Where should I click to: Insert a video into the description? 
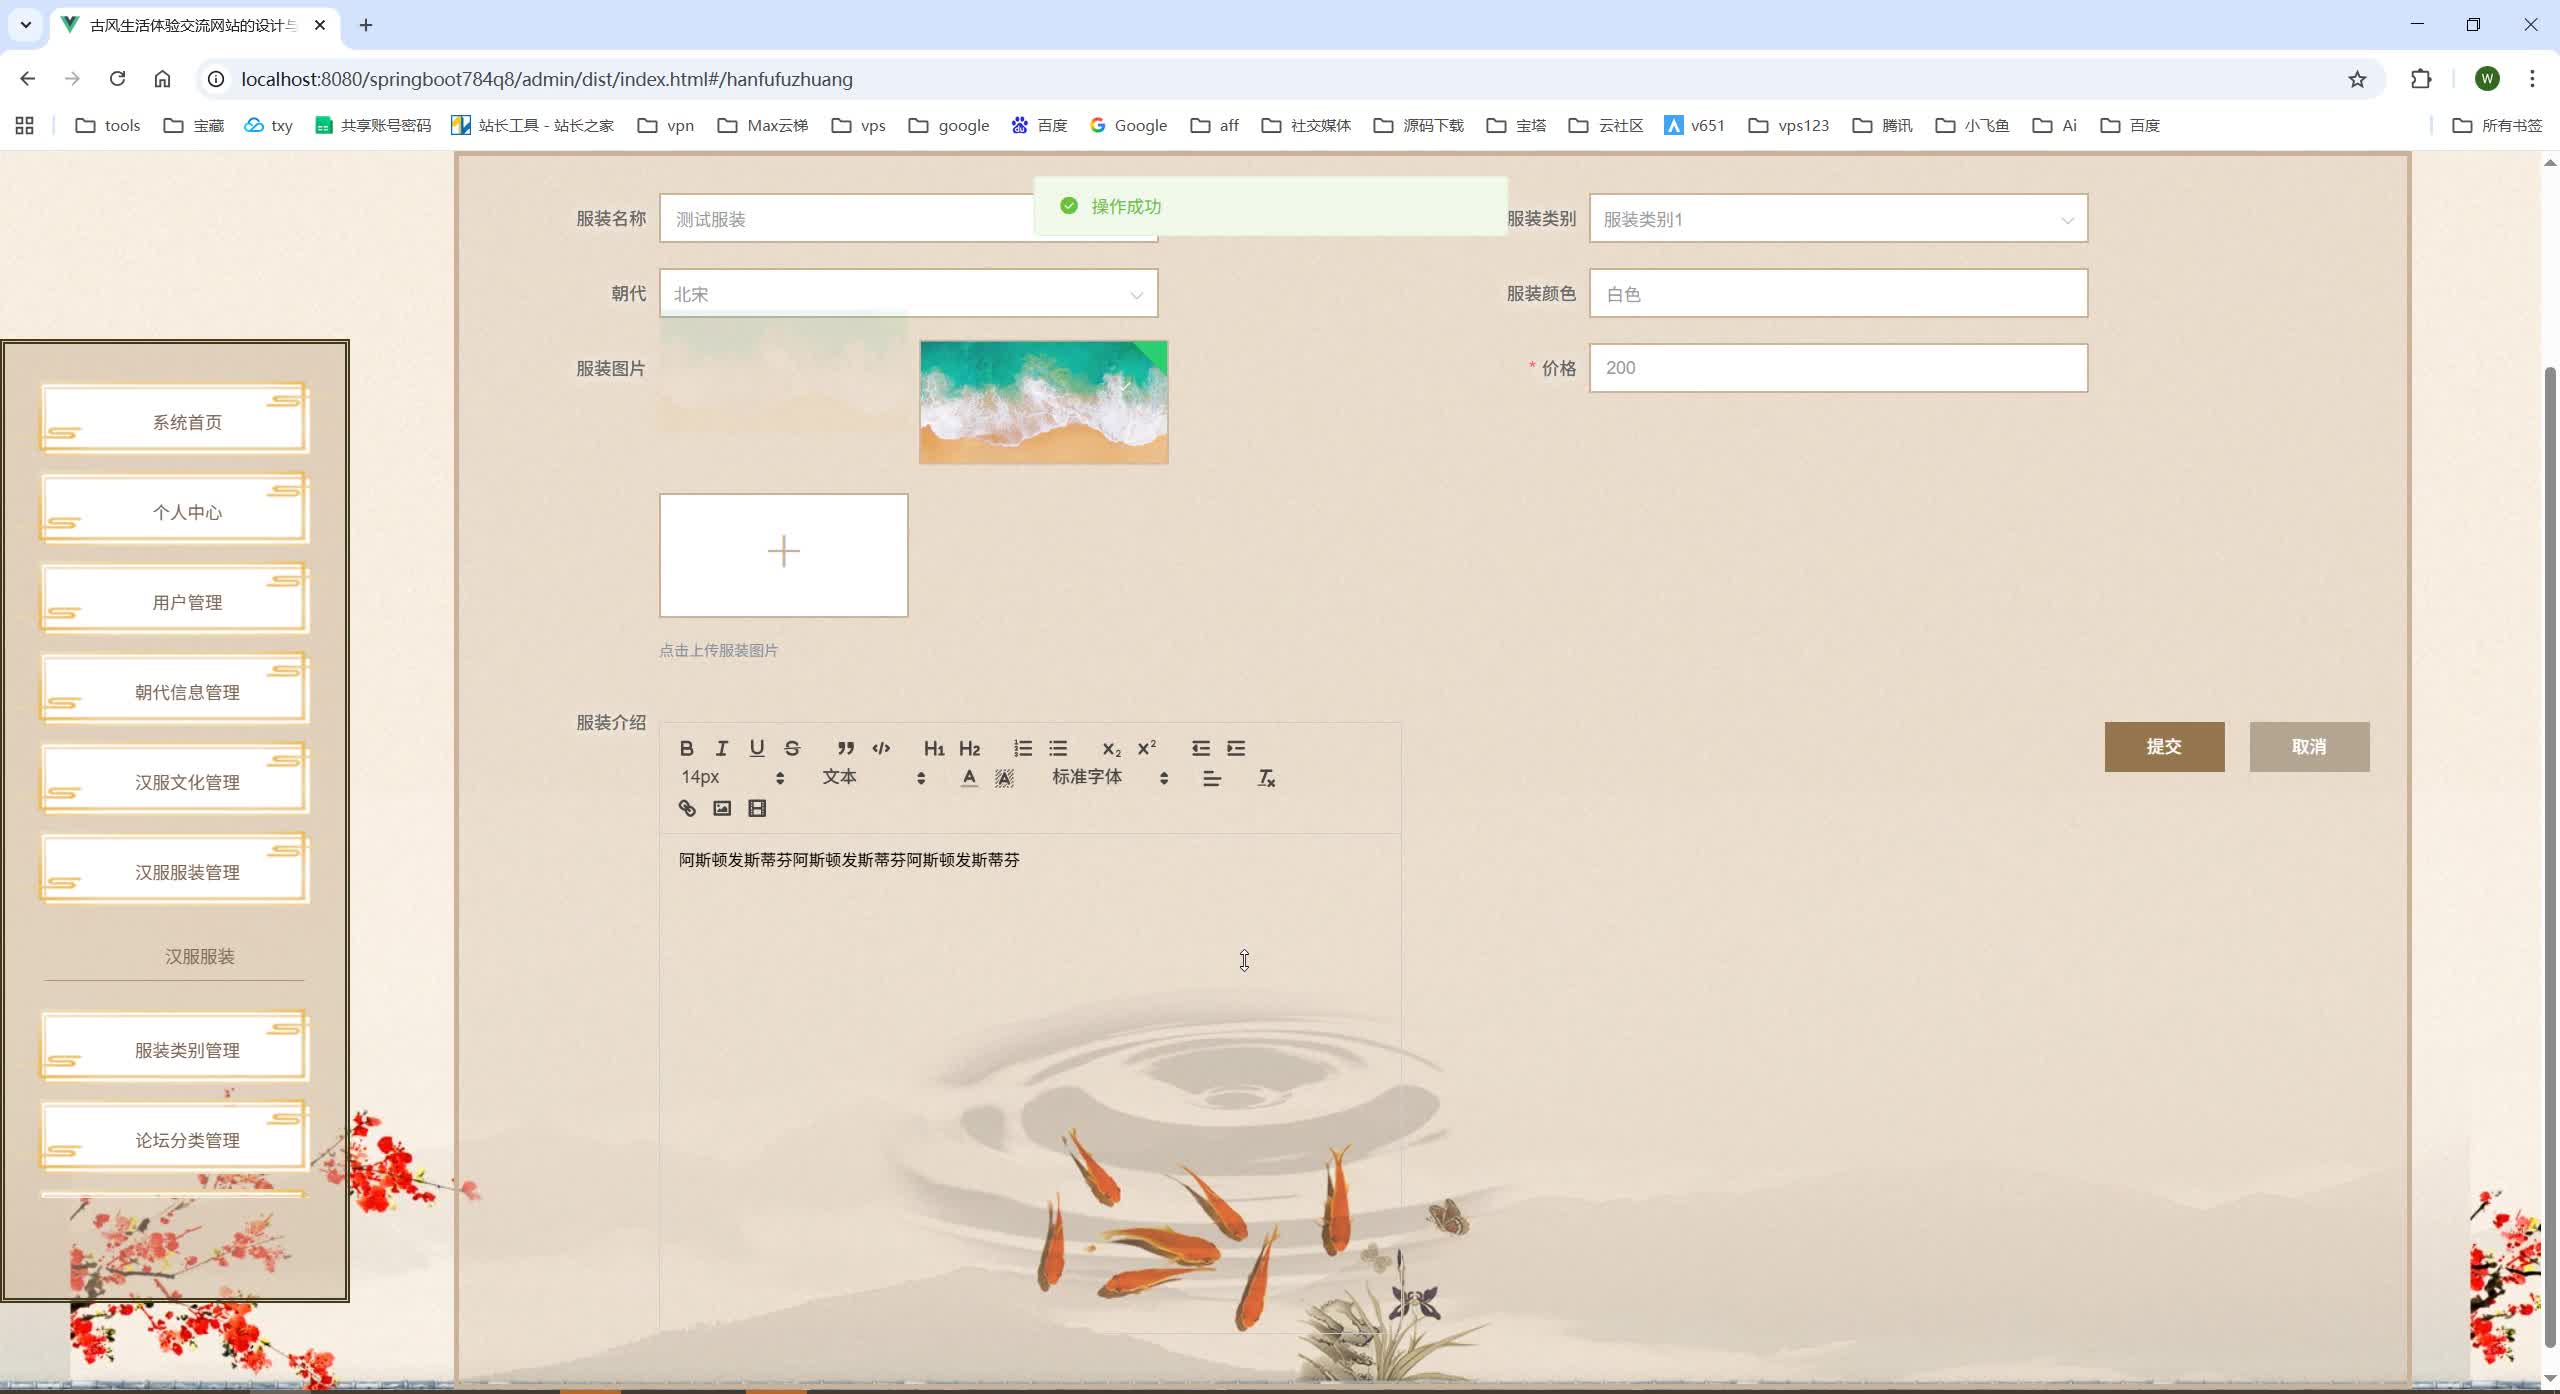tap(757, 808)
